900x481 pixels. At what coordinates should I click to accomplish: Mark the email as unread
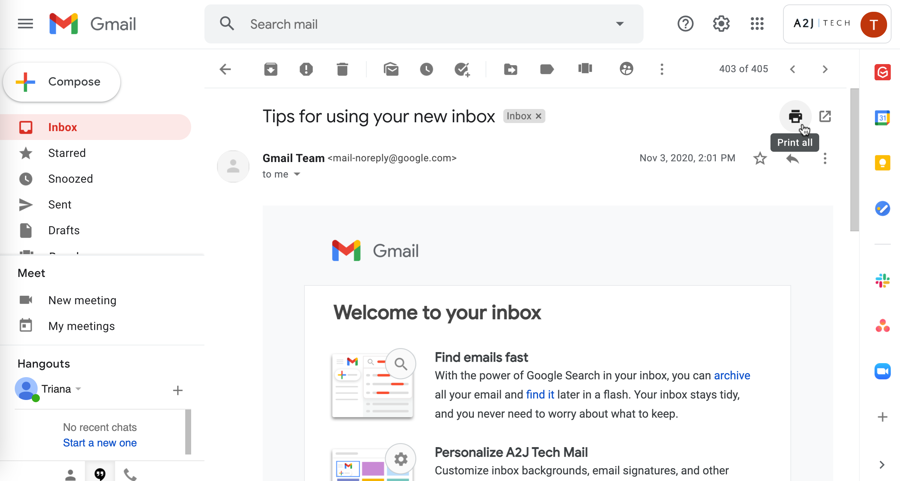click(x=391, y=69)
